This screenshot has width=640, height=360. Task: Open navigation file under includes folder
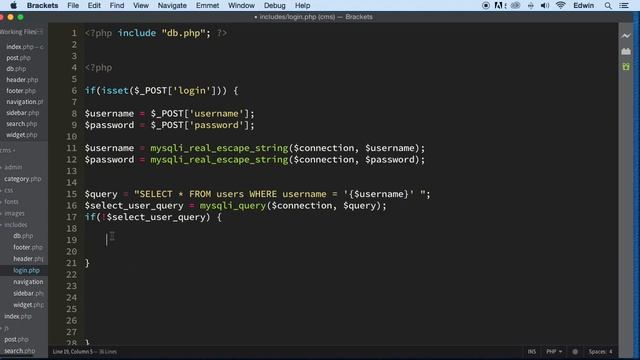click(28, 282)
